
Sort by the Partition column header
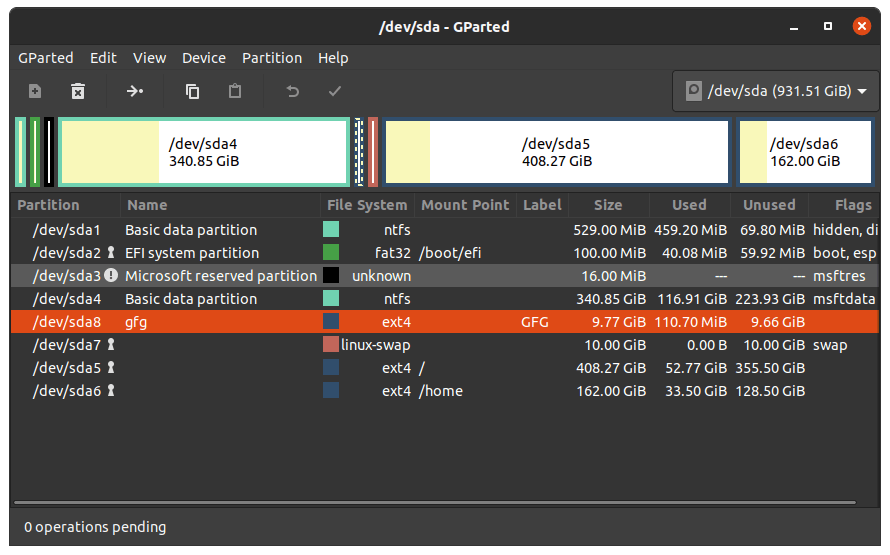click(x=65, y=205)
